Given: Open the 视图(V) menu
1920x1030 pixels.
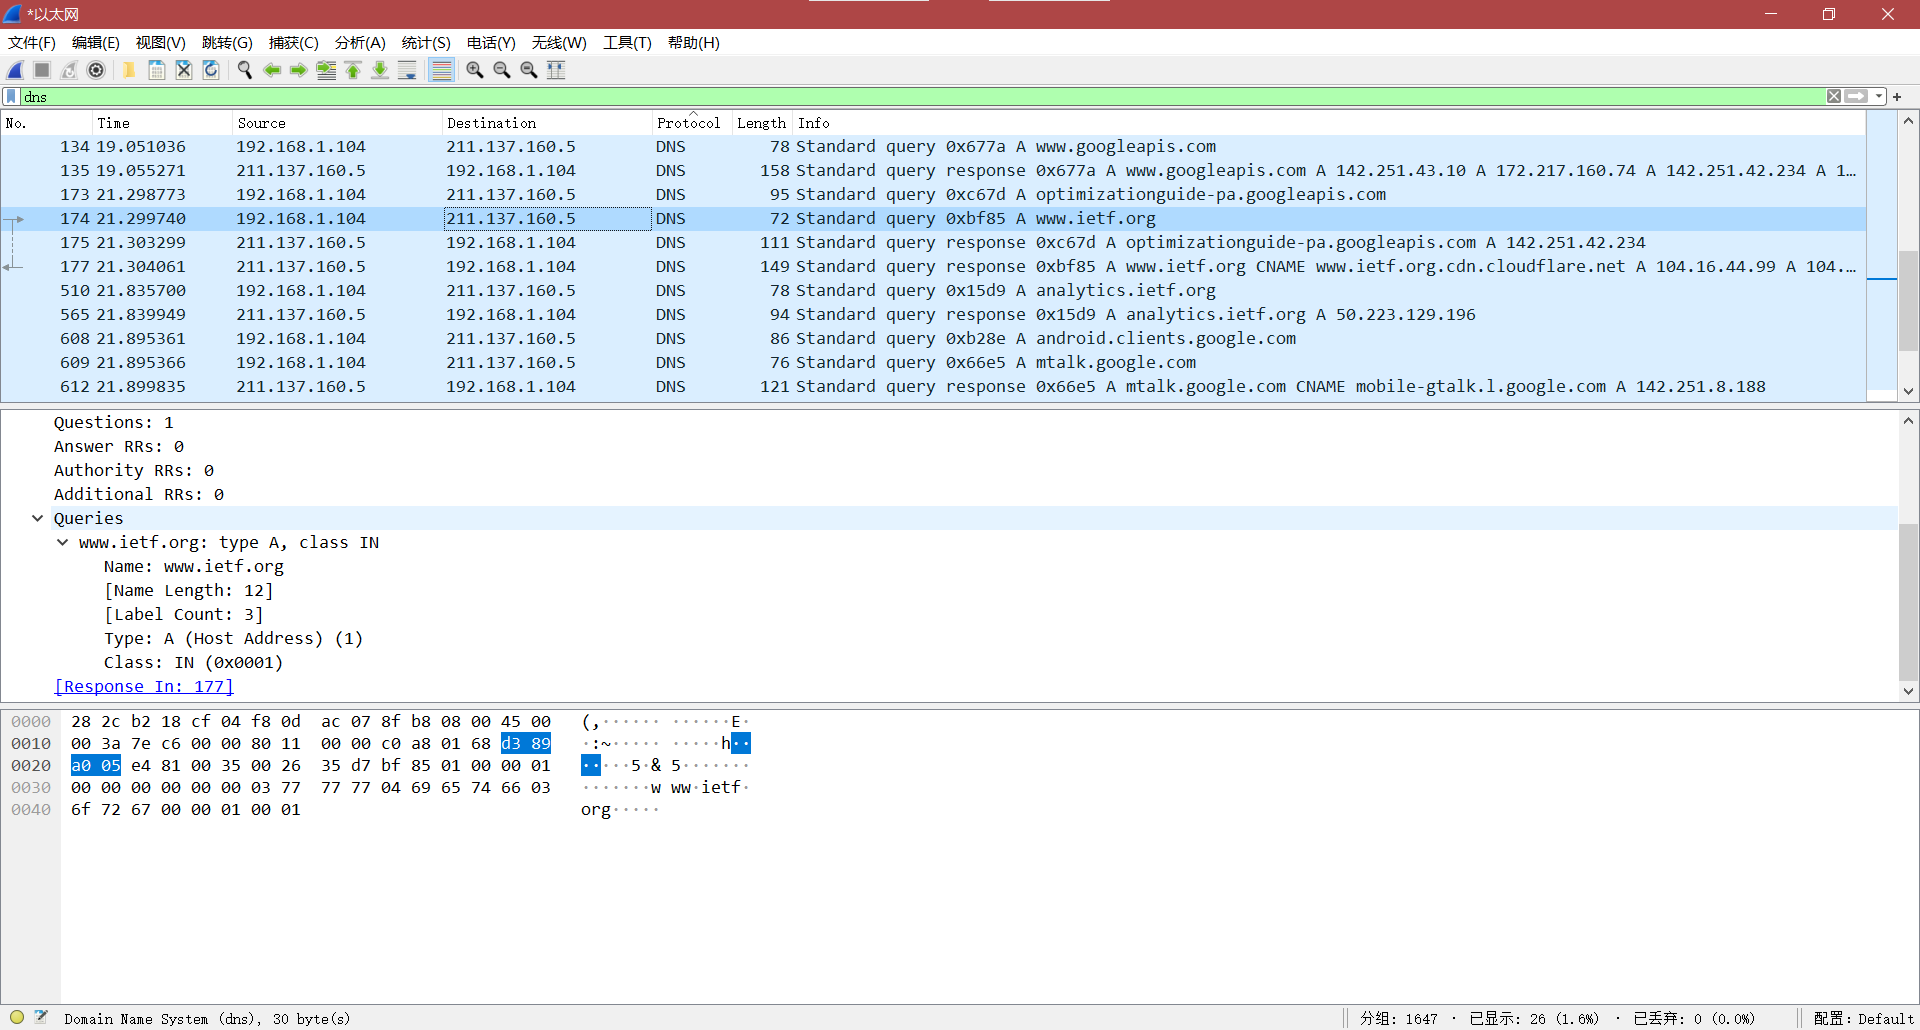Looking at the screenshot, I should pos(161,43).
